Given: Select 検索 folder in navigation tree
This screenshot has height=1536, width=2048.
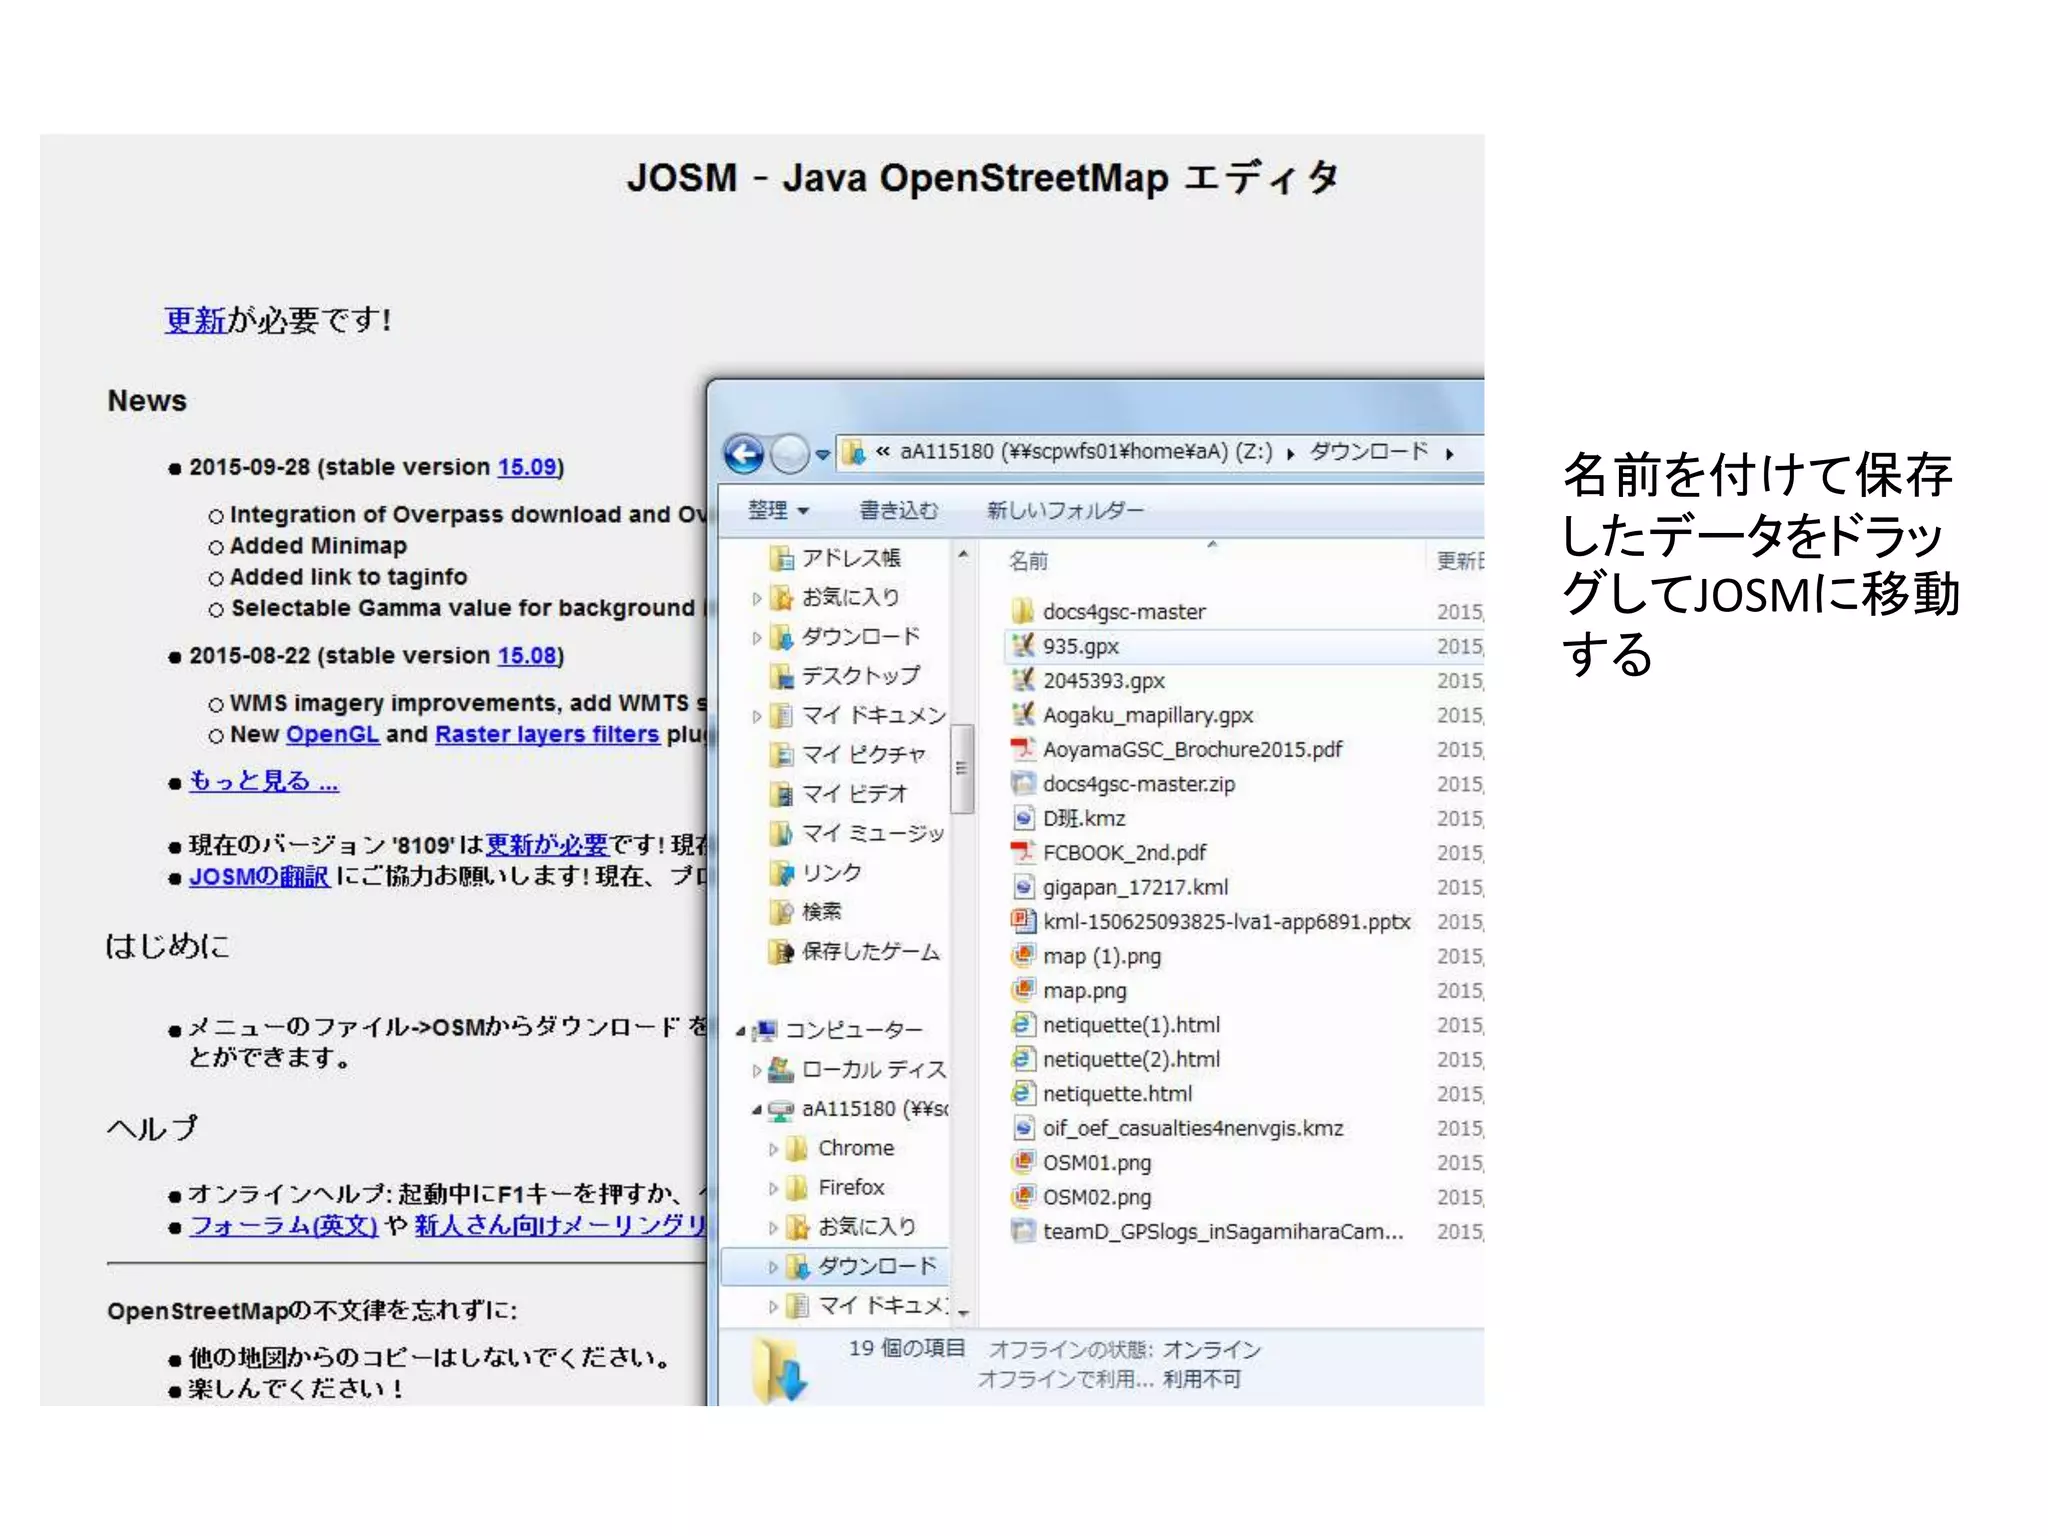Looking at the screenshot, I should pos(821,912).
